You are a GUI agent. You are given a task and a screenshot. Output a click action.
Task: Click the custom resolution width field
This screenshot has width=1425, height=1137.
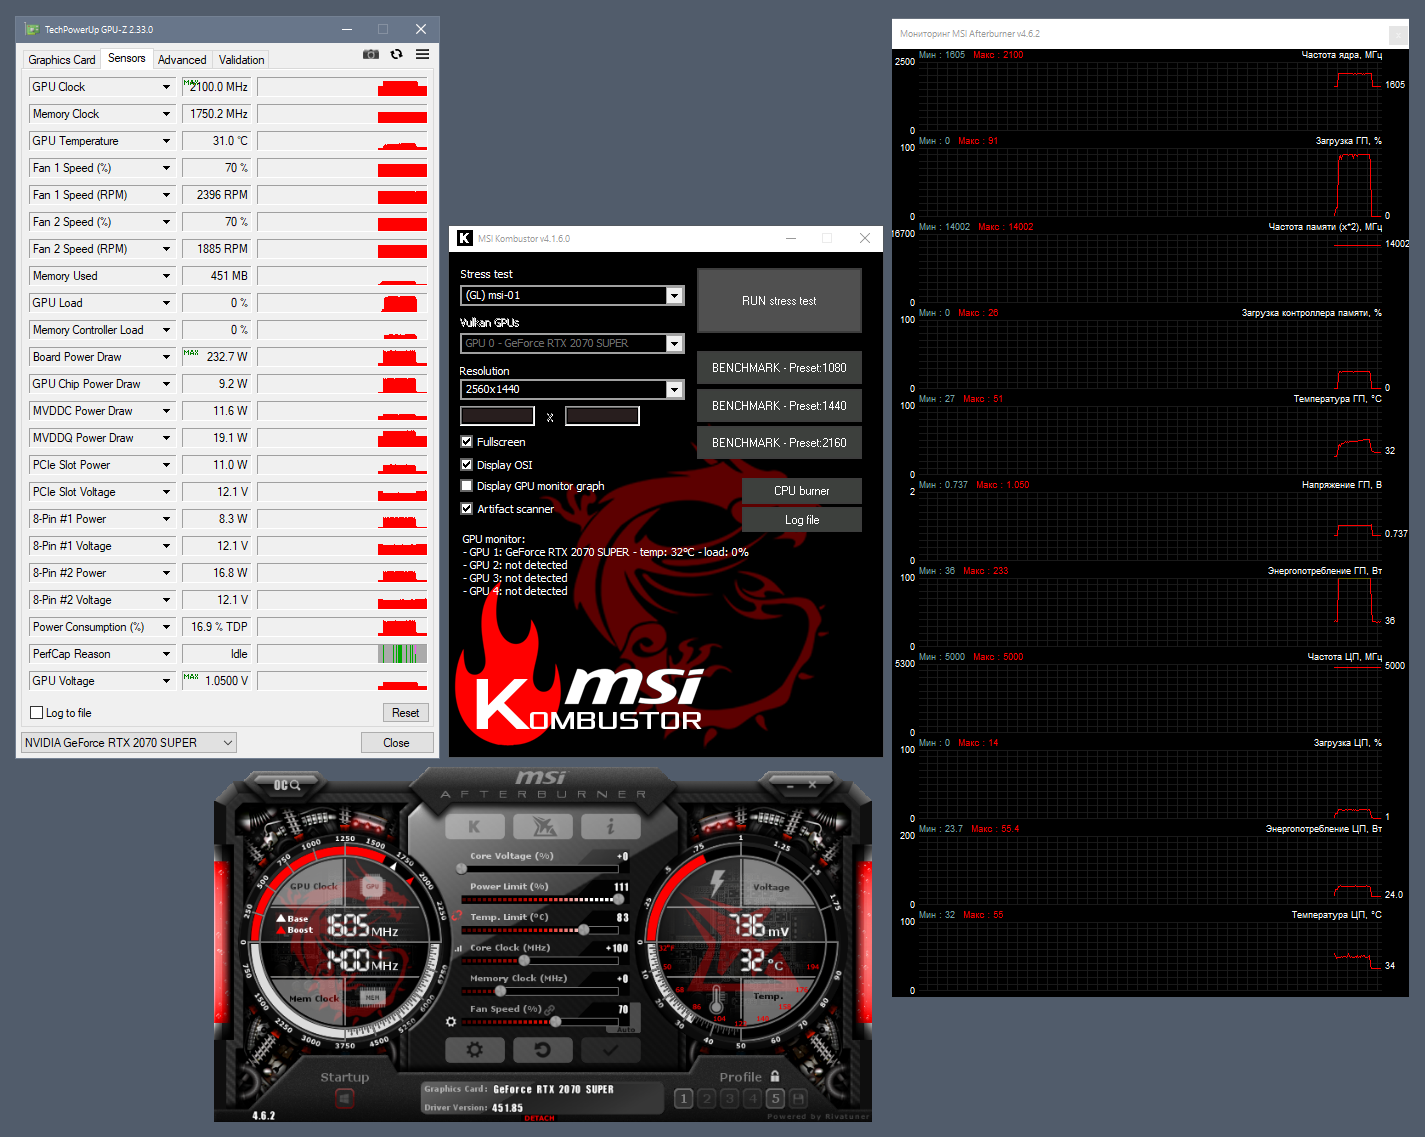click(497, 416)
